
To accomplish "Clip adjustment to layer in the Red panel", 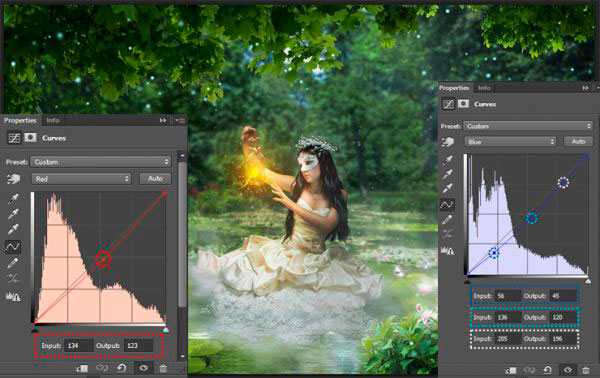I will (82, 368).
